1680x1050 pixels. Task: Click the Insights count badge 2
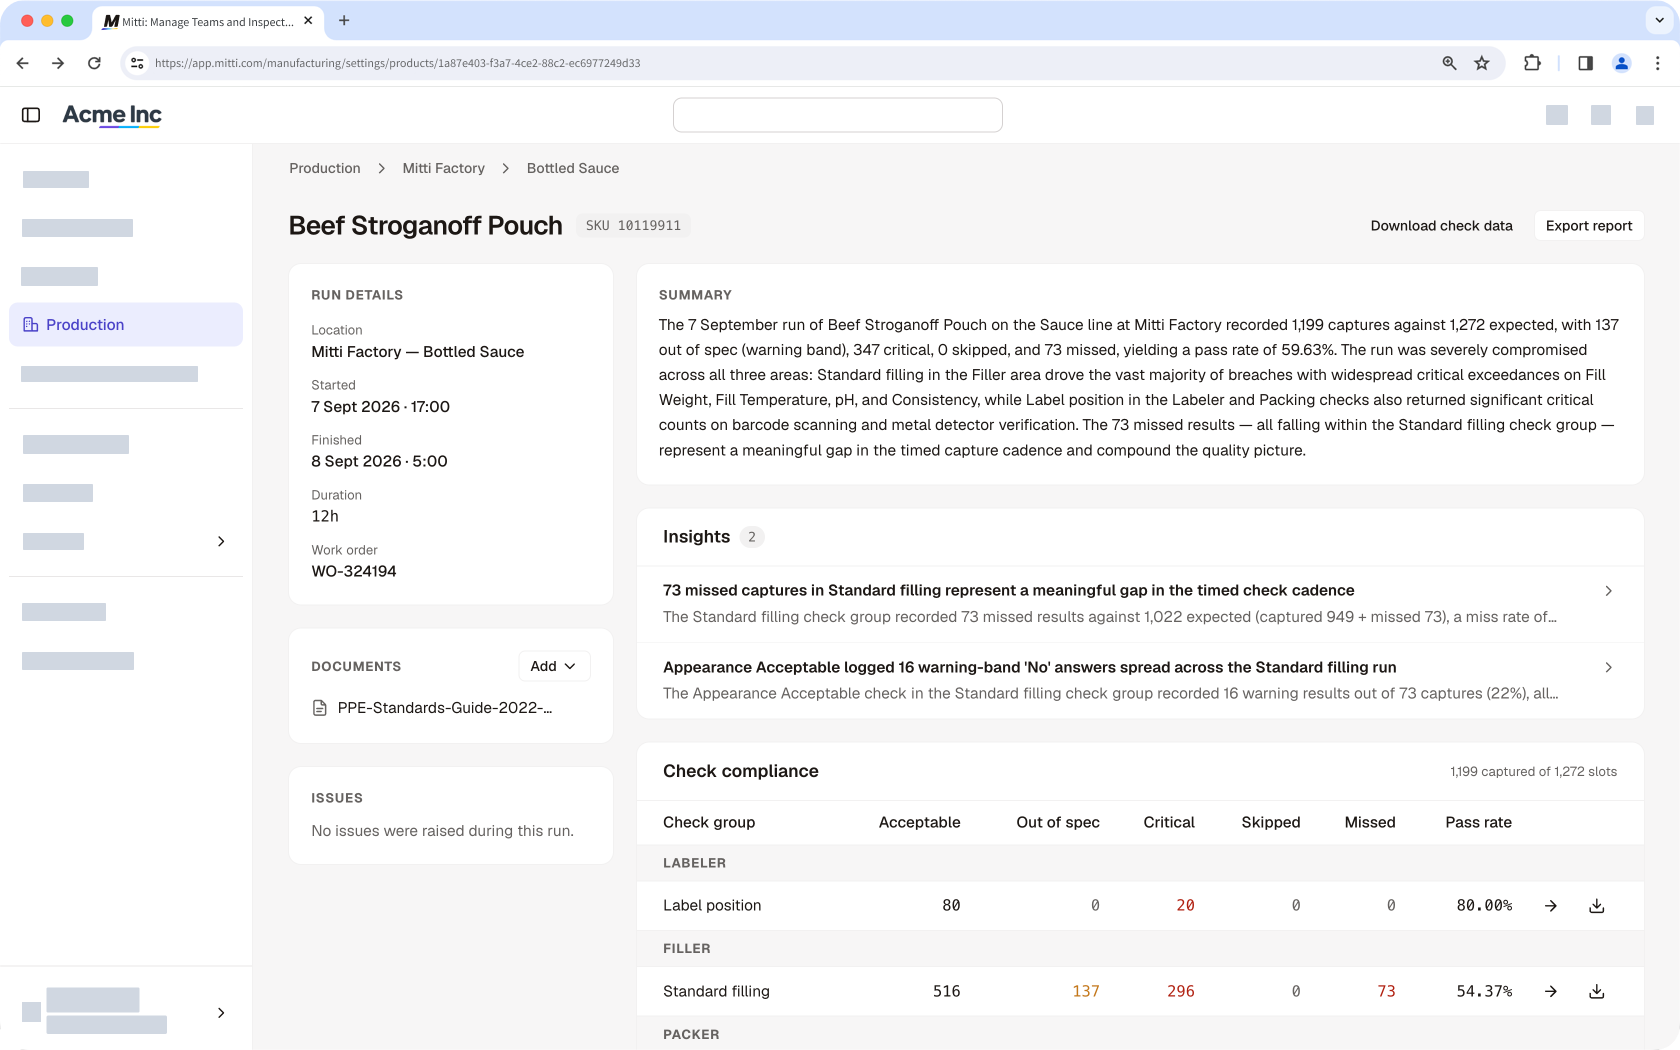[x=752, y=537]
